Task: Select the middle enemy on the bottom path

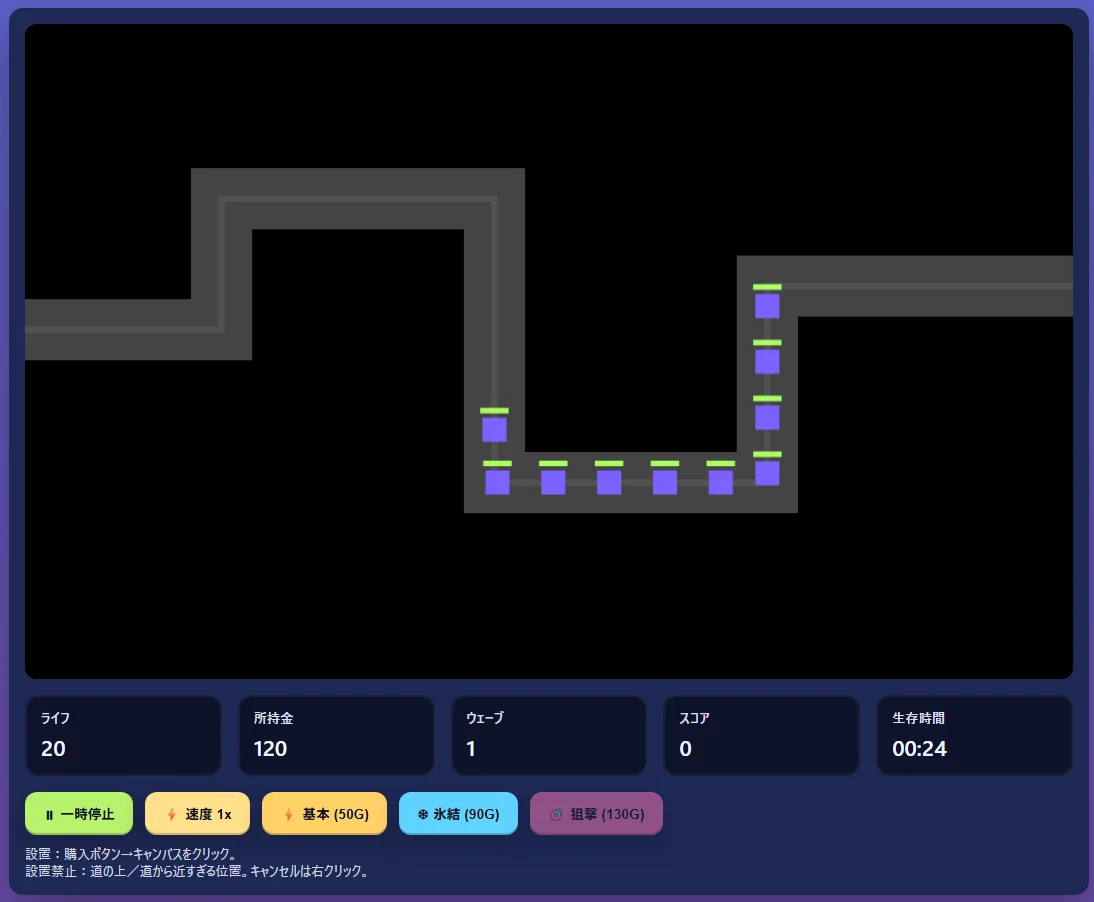Action: pyautogui.click(x=609, y=483)
